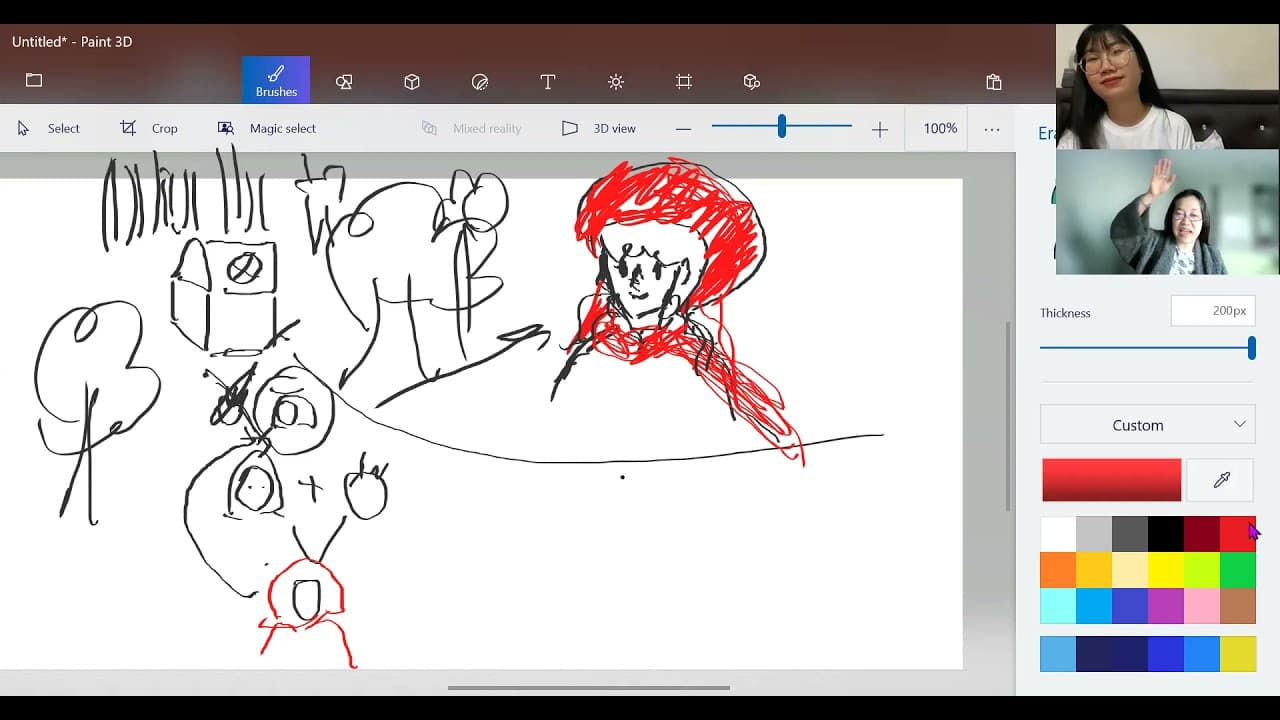Screen dimensions: 1280x720
Task: Open the 2D shapes tool
Action: (x=344, y=82)
